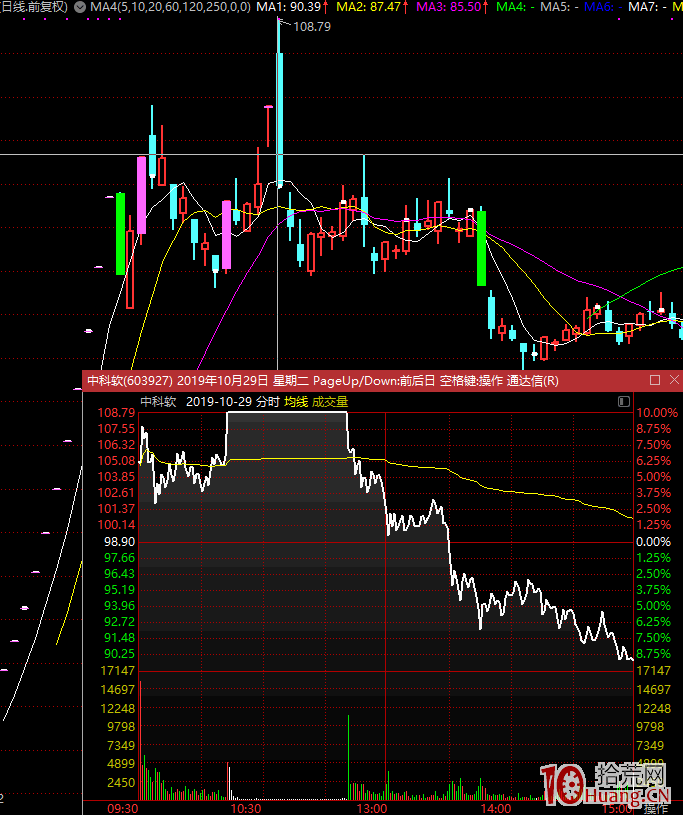The image size is (683, 815).
Task: Click the 90.25 green price axis label
Action: (120, 654)
